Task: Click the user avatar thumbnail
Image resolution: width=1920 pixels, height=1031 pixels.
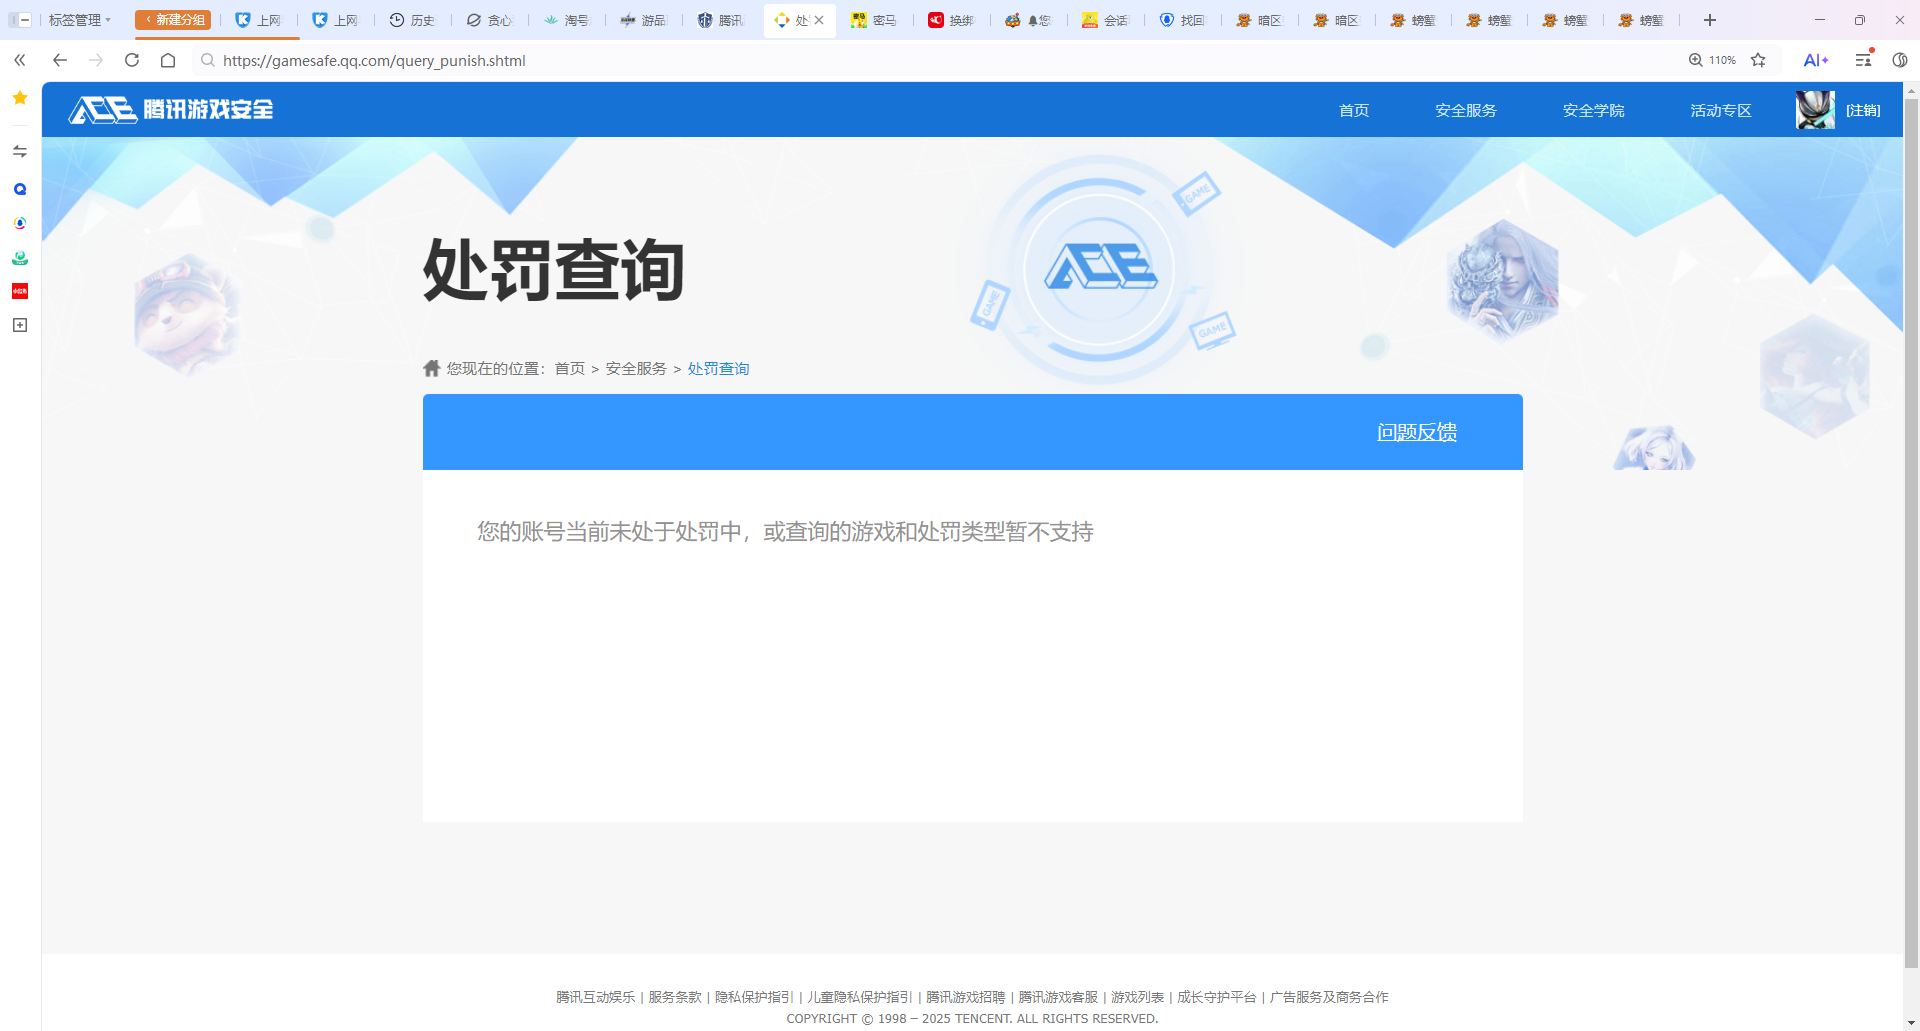Action: (x=1815, y=110)
